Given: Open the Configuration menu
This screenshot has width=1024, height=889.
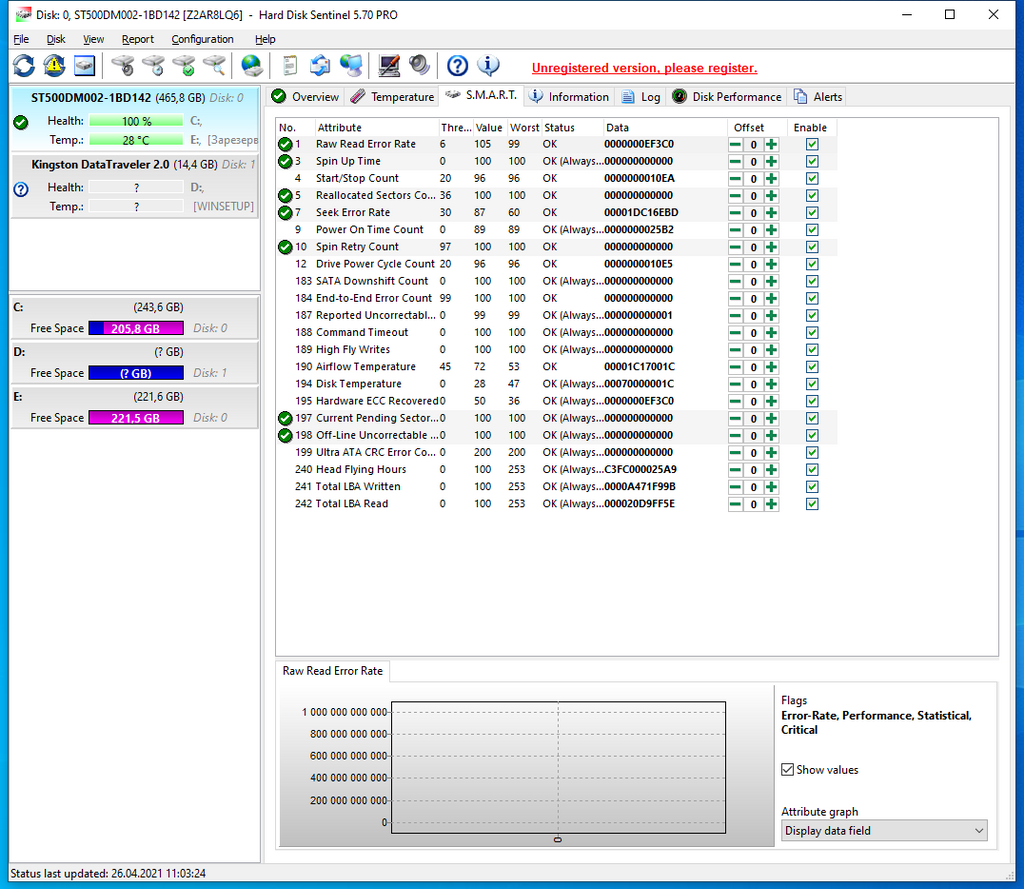Looking at the screenshot, I should pos(202,39).
